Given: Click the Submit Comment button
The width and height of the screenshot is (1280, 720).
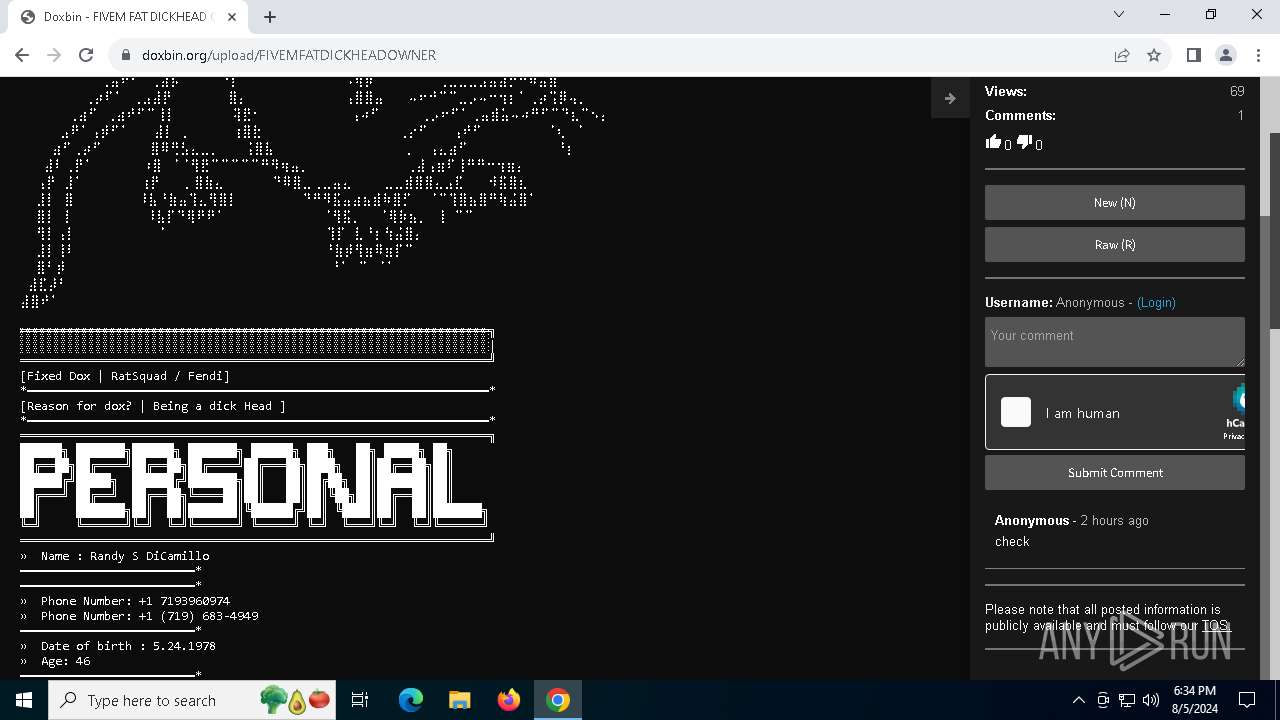Looking at the screenshot, I should pyautogui.click(x=1115, y=473).
